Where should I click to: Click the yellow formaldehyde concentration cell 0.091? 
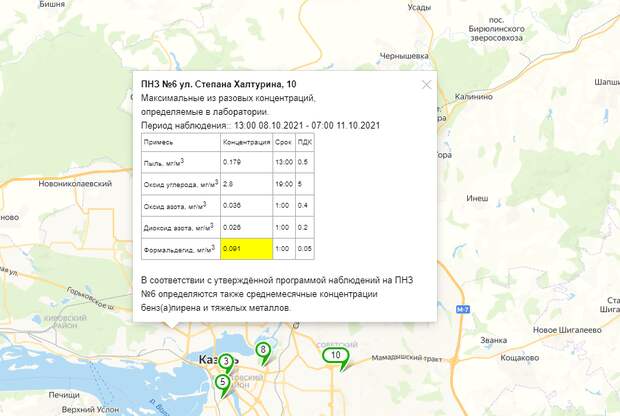(x=246, y=248)
